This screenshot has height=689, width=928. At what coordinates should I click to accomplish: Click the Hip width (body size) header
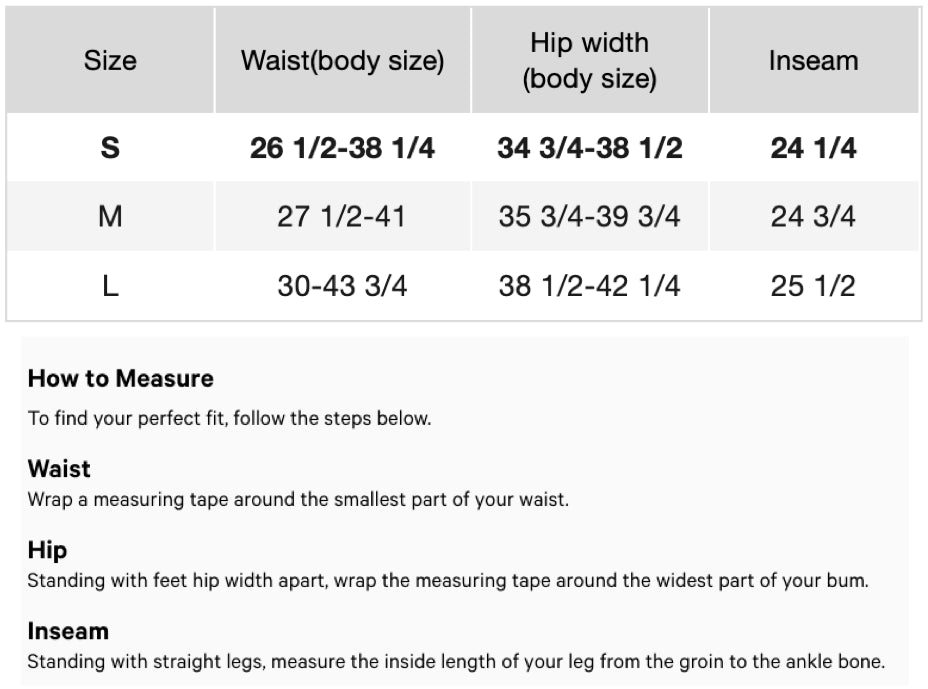point(589,61)
